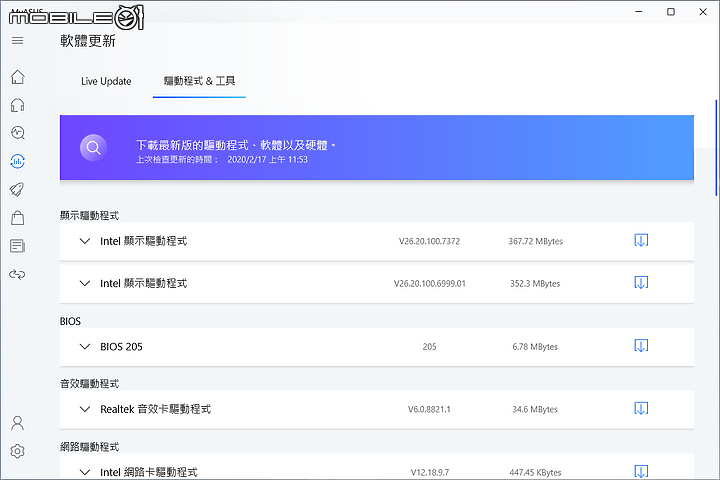This screenshot has height=480, width=720.
Task: Download Intel network driver V12.18.9.7
Action: click(641, 471)
